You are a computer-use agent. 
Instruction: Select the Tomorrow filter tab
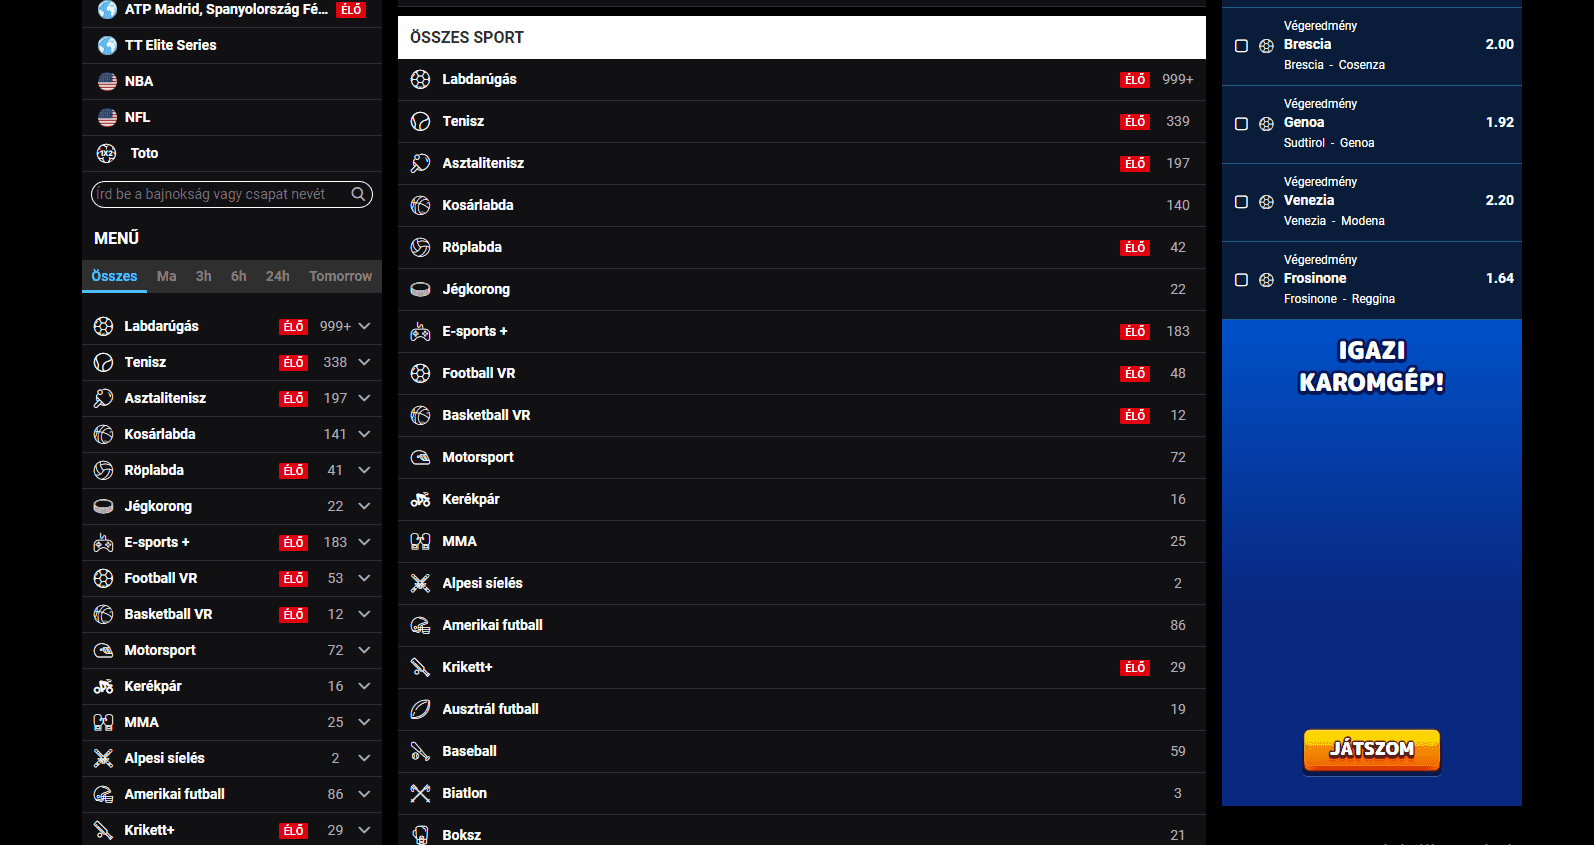(x=340, y=276)
